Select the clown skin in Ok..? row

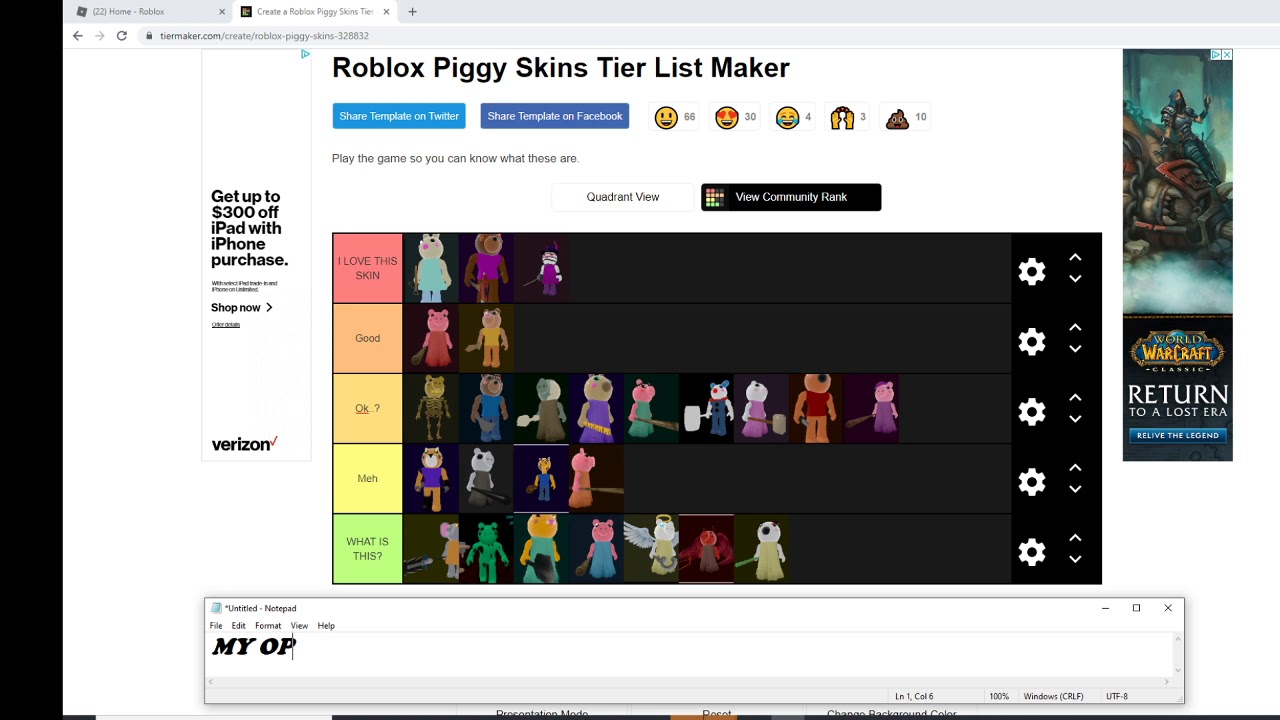tap(707, 408)
